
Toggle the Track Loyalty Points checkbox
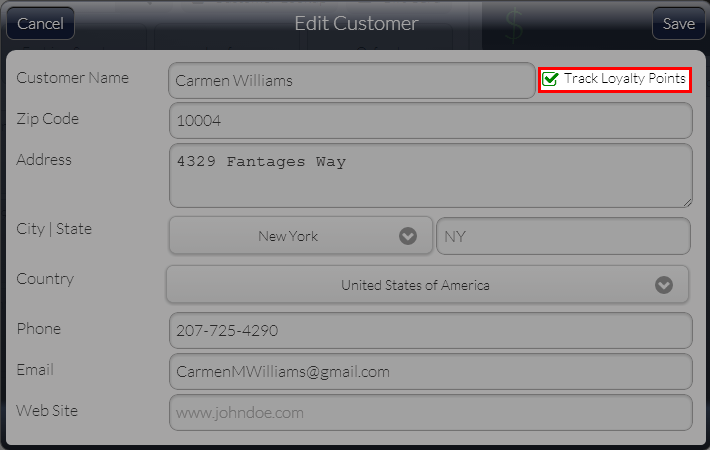(550, 79)
